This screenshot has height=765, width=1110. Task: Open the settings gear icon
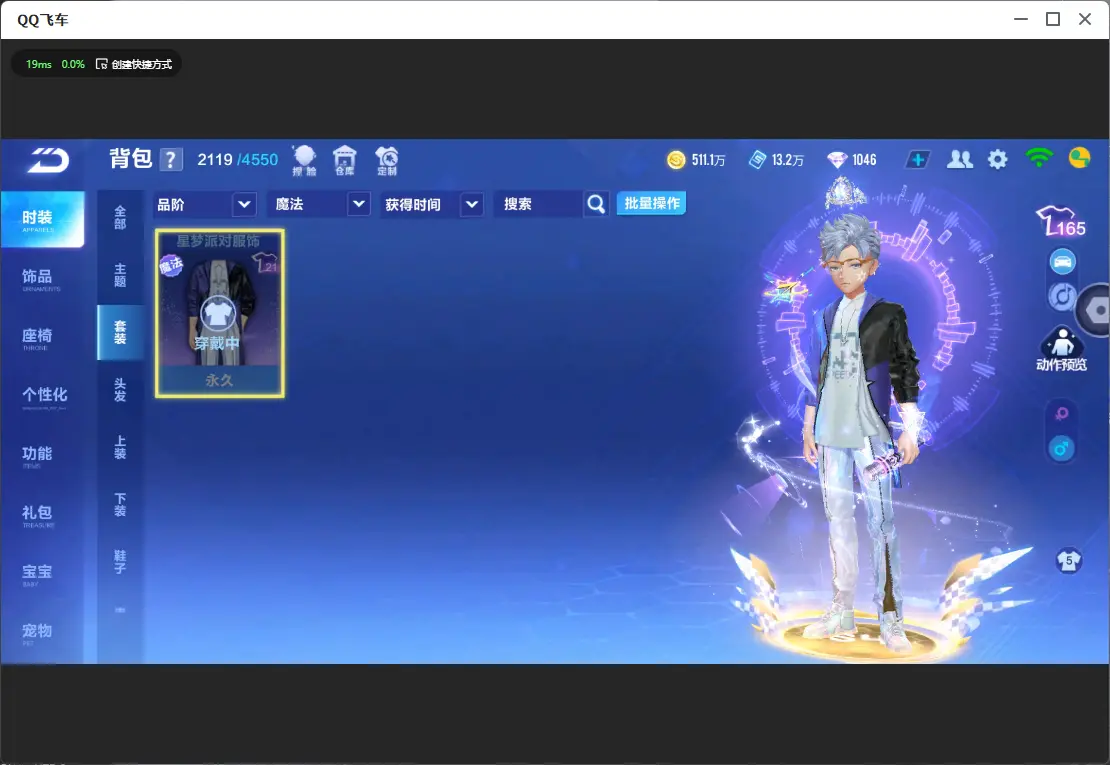[997, 160]
